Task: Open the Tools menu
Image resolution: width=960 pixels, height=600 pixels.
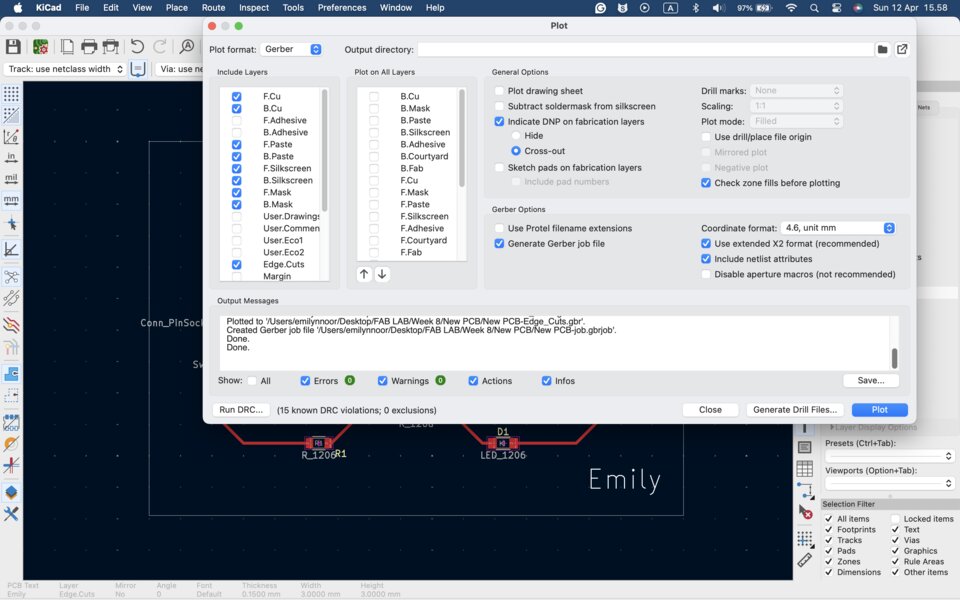Action: point(293,8)
